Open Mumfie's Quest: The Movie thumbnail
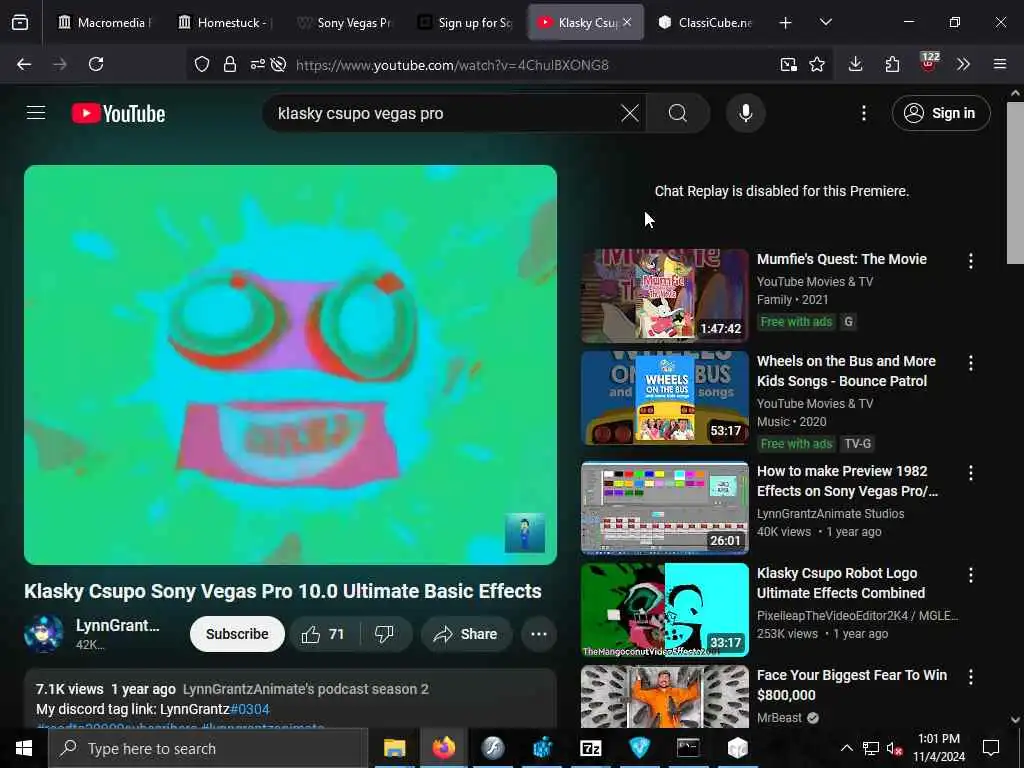 coord(665,296)
